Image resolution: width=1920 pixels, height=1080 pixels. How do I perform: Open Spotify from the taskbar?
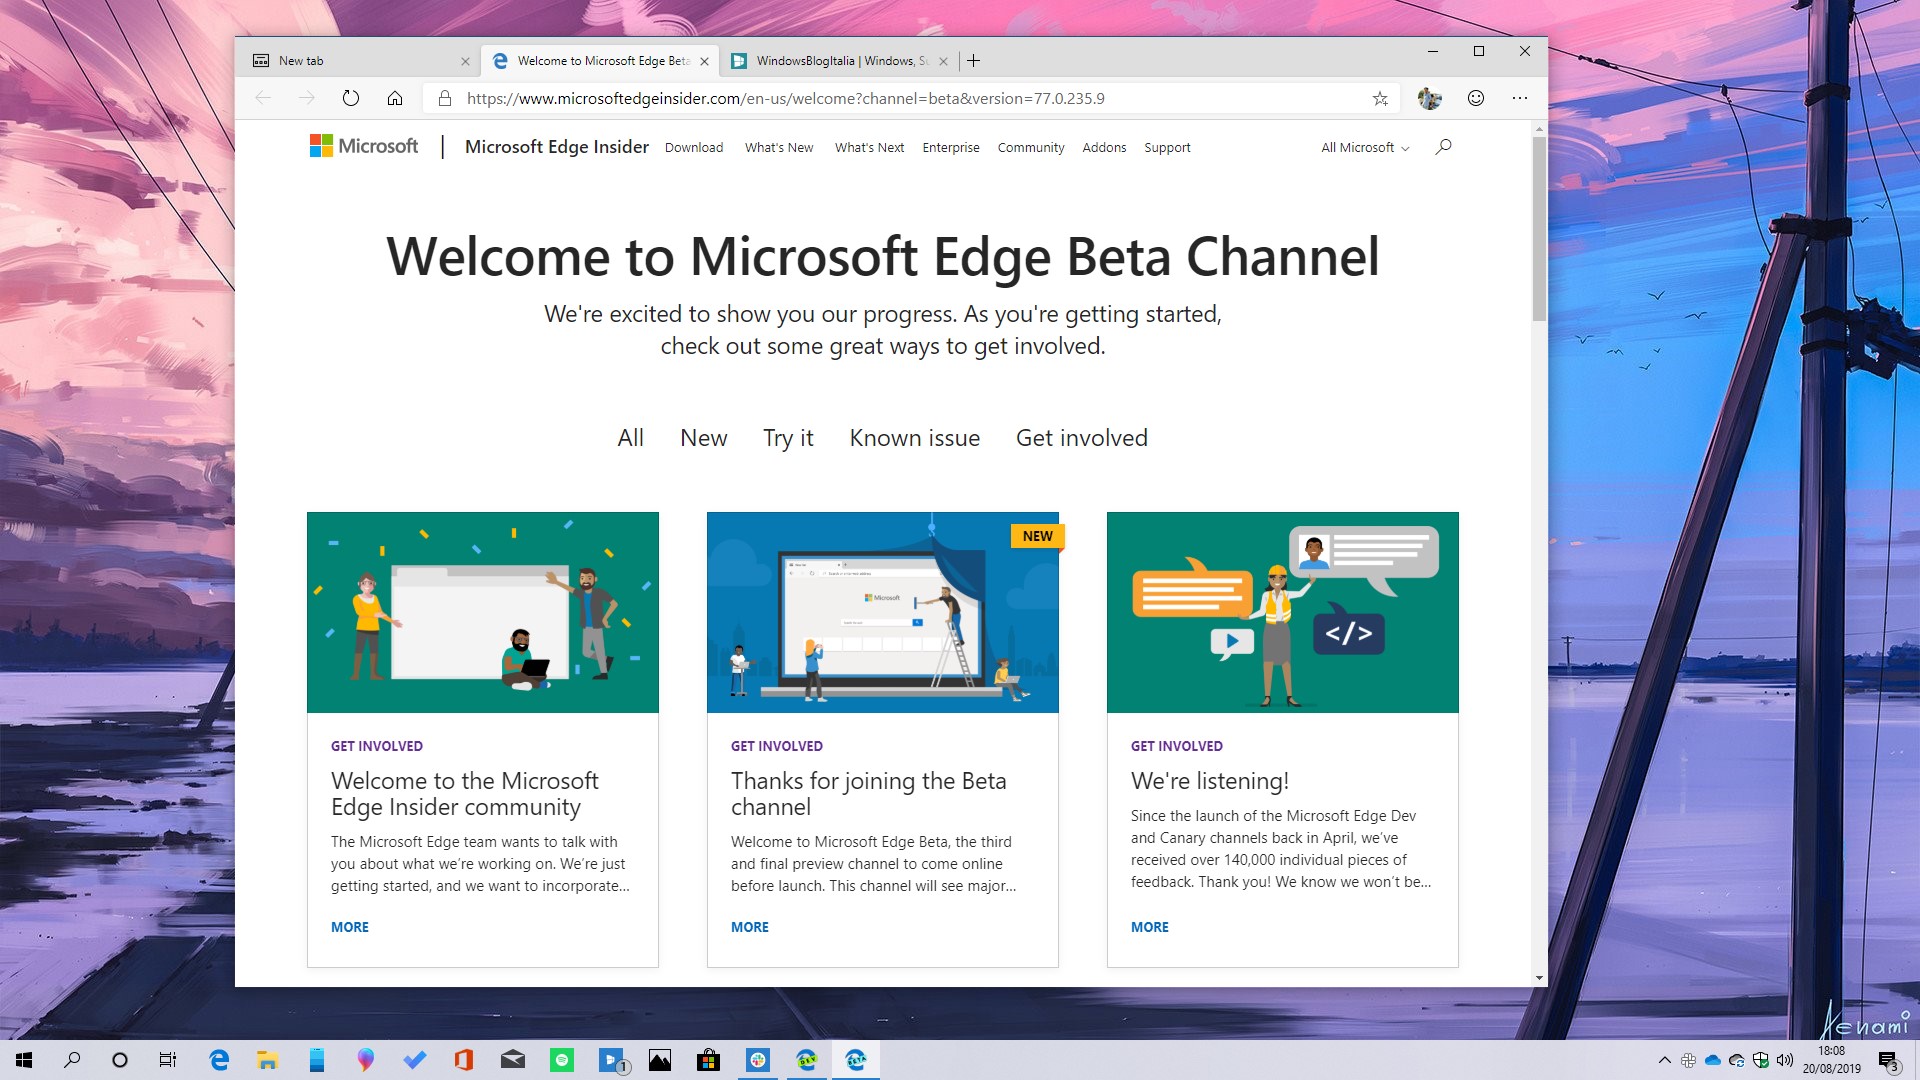(562, 1060)
